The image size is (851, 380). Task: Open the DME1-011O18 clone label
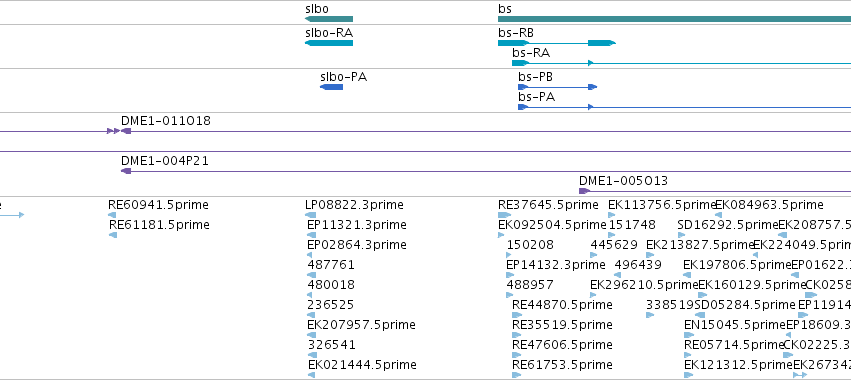[166, 121]
